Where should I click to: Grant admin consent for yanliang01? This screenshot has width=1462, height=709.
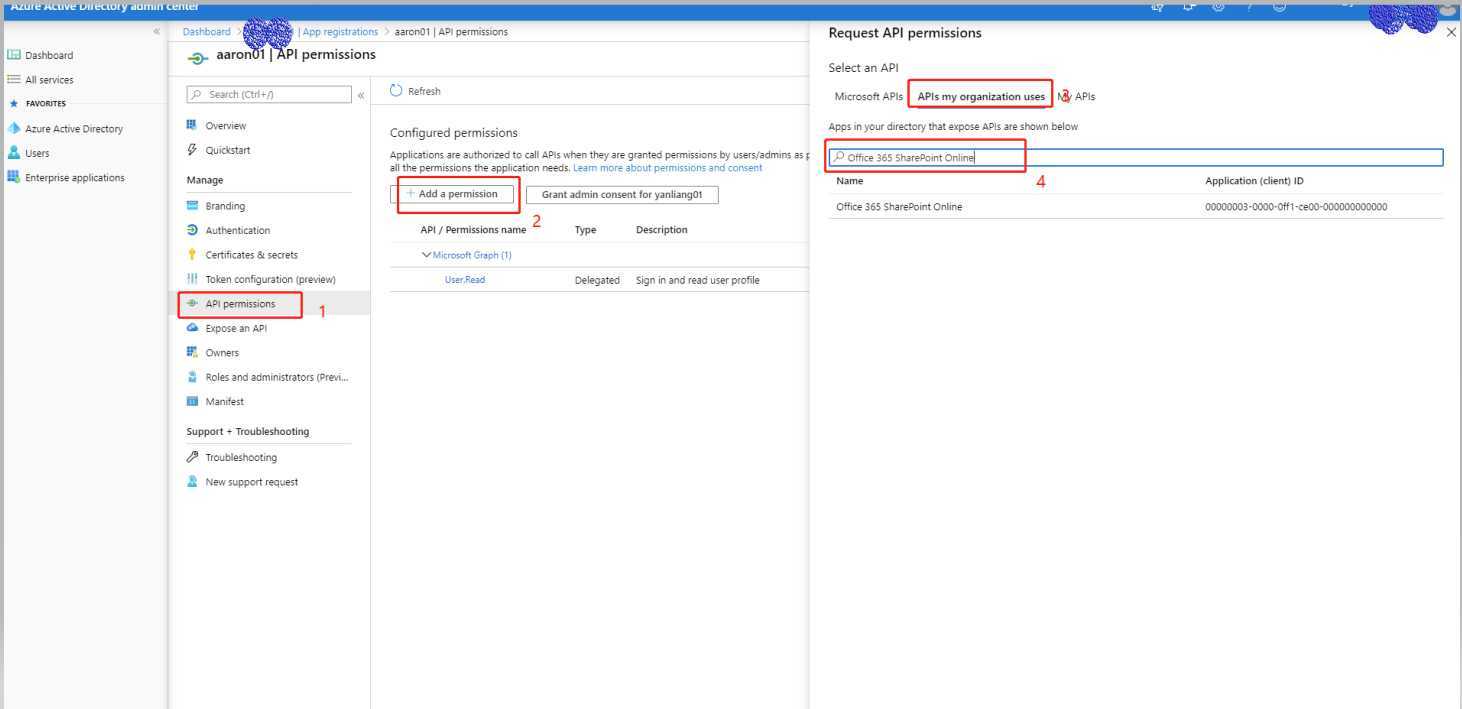pos(622,195)
